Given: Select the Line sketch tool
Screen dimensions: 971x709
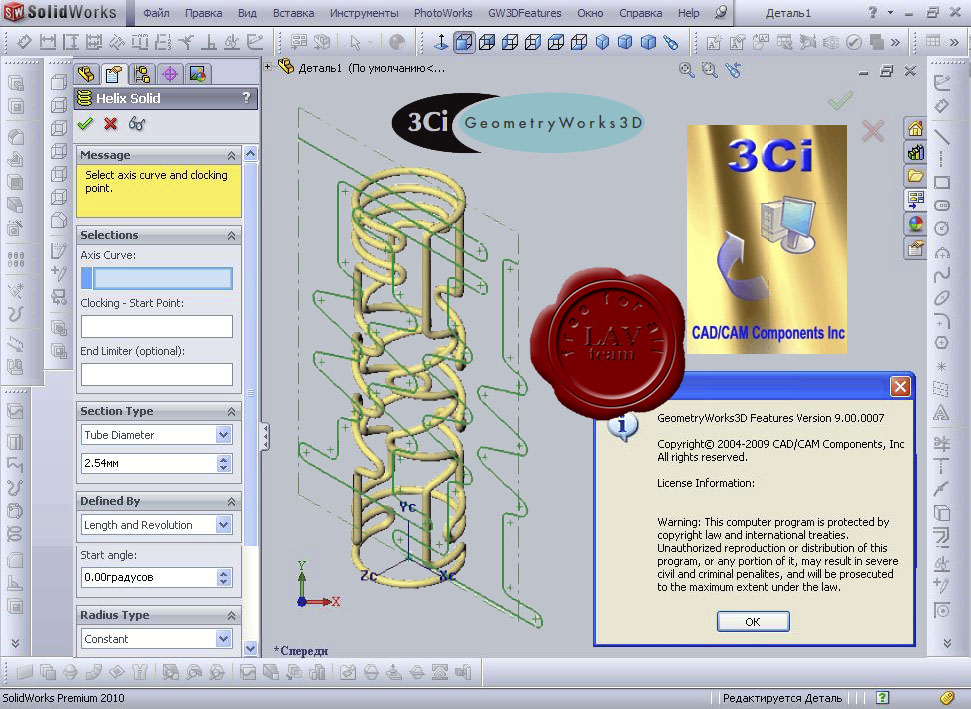Looking at the screenshot, I should pyautogui.click(x=942, y=137).
